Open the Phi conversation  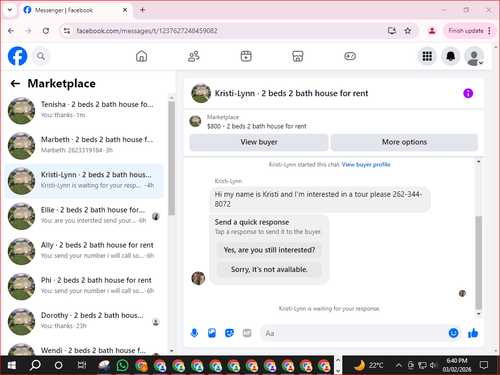pyautogui.click(x=84, y=286)
